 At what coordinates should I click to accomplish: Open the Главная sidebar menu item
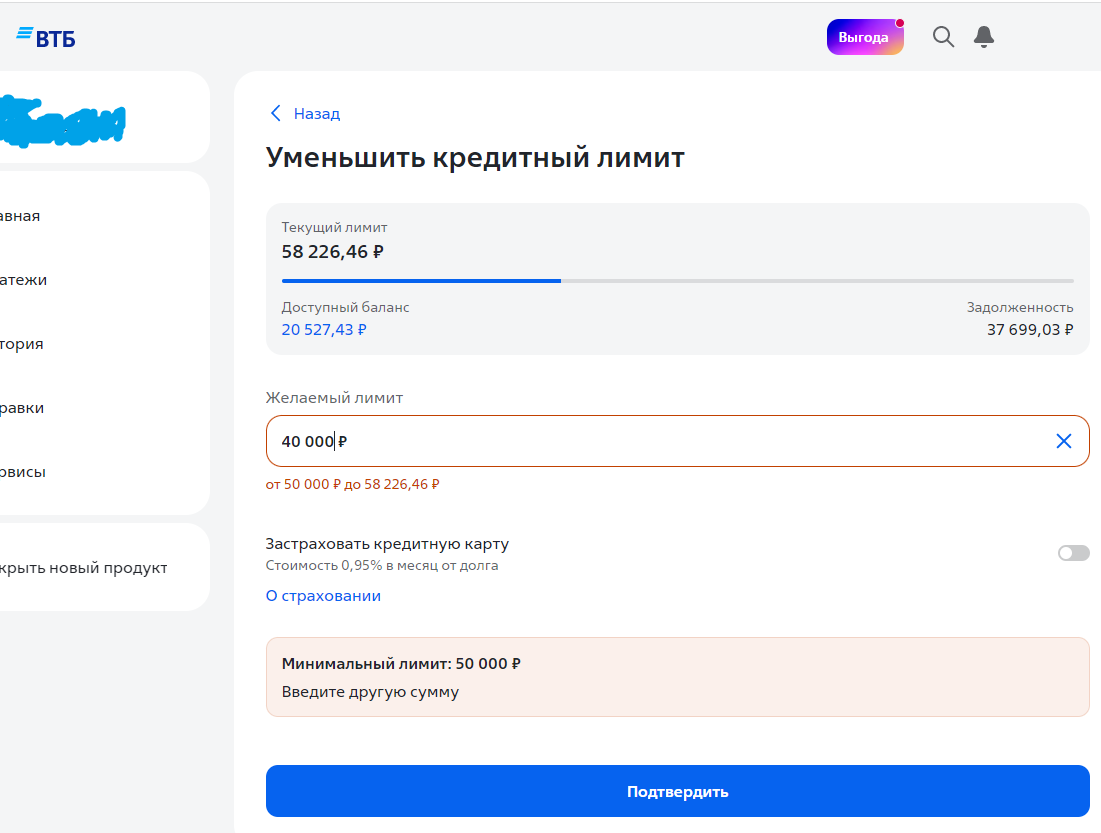22,216
